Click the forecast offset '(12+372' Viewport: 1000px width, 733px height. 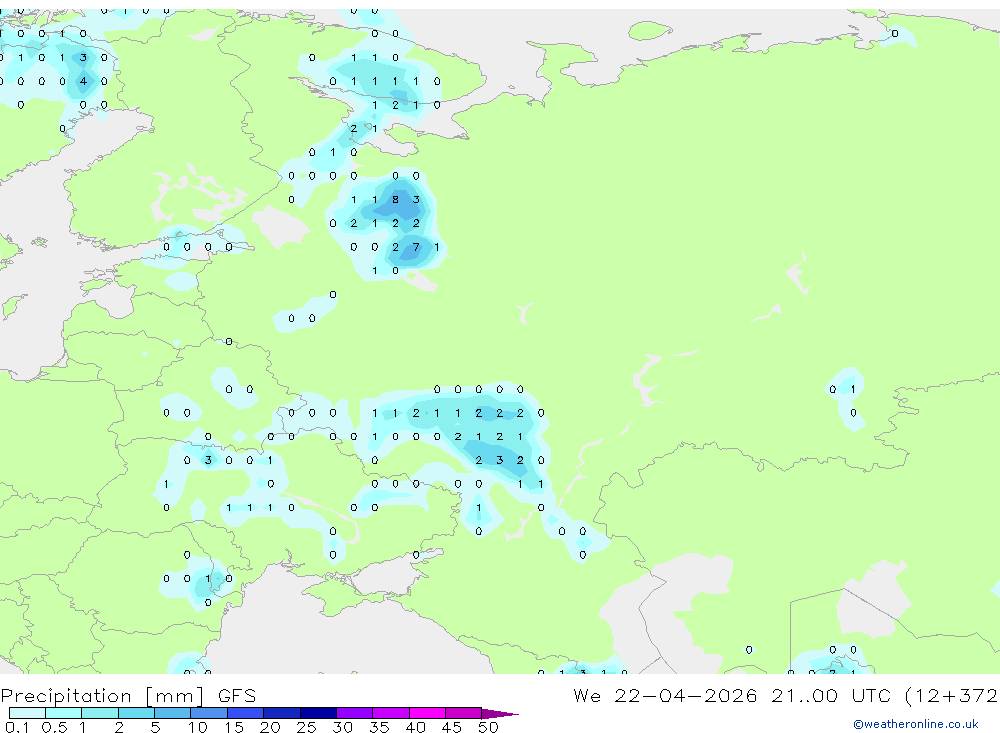click(x=952, y=696)
